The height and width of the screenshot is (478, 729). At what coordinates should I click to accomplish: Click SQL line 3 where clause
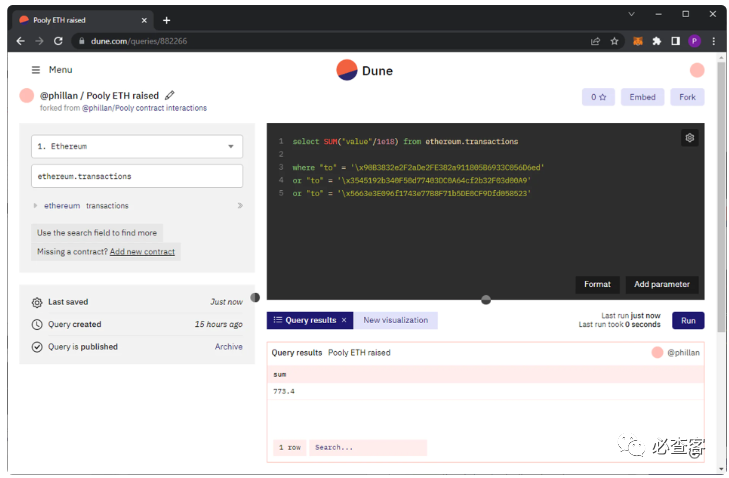[x=418, y=167]
